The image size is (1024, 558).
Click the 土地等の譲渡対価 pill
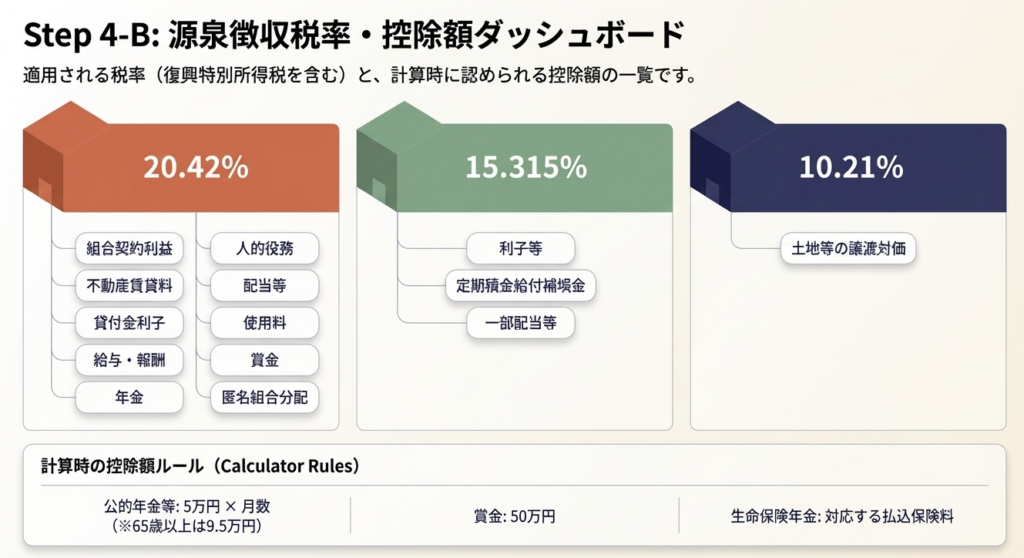(848, 248)
